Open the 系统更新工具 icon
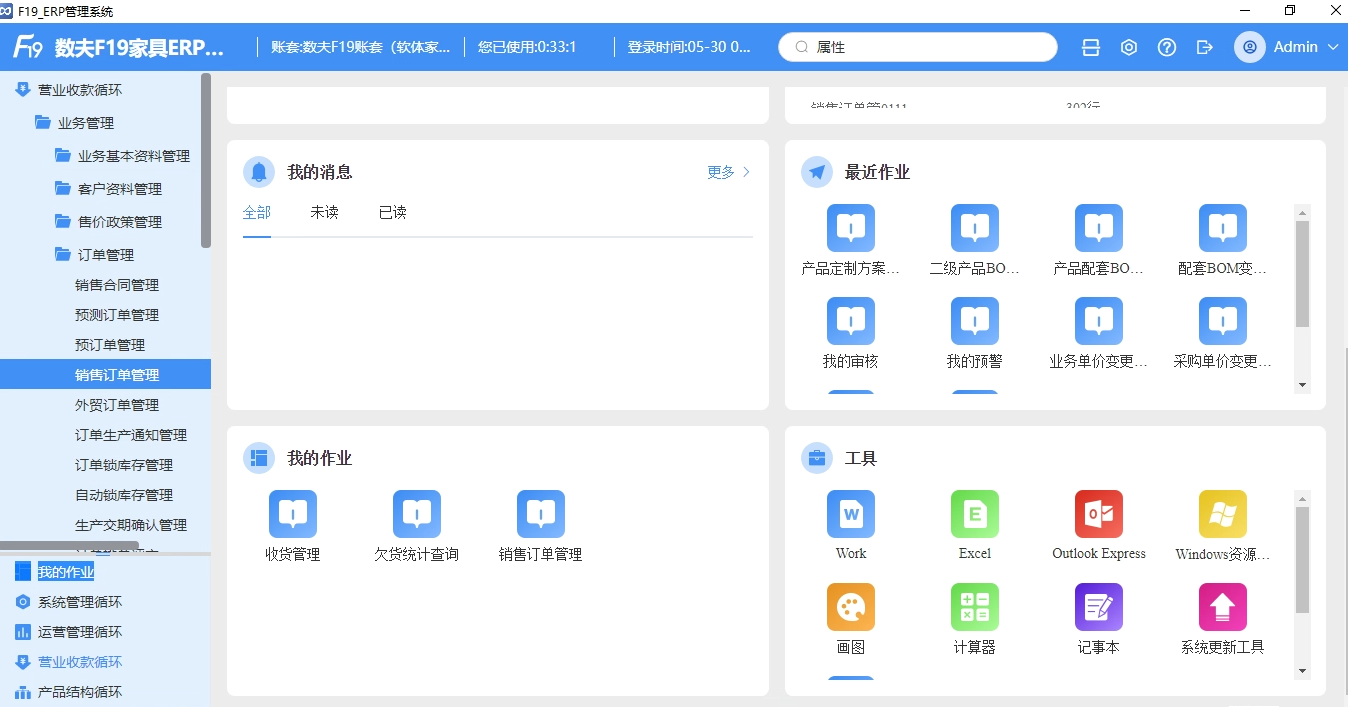The width and height of the screenshot is (1348, 707). [x=1223, y=607]
